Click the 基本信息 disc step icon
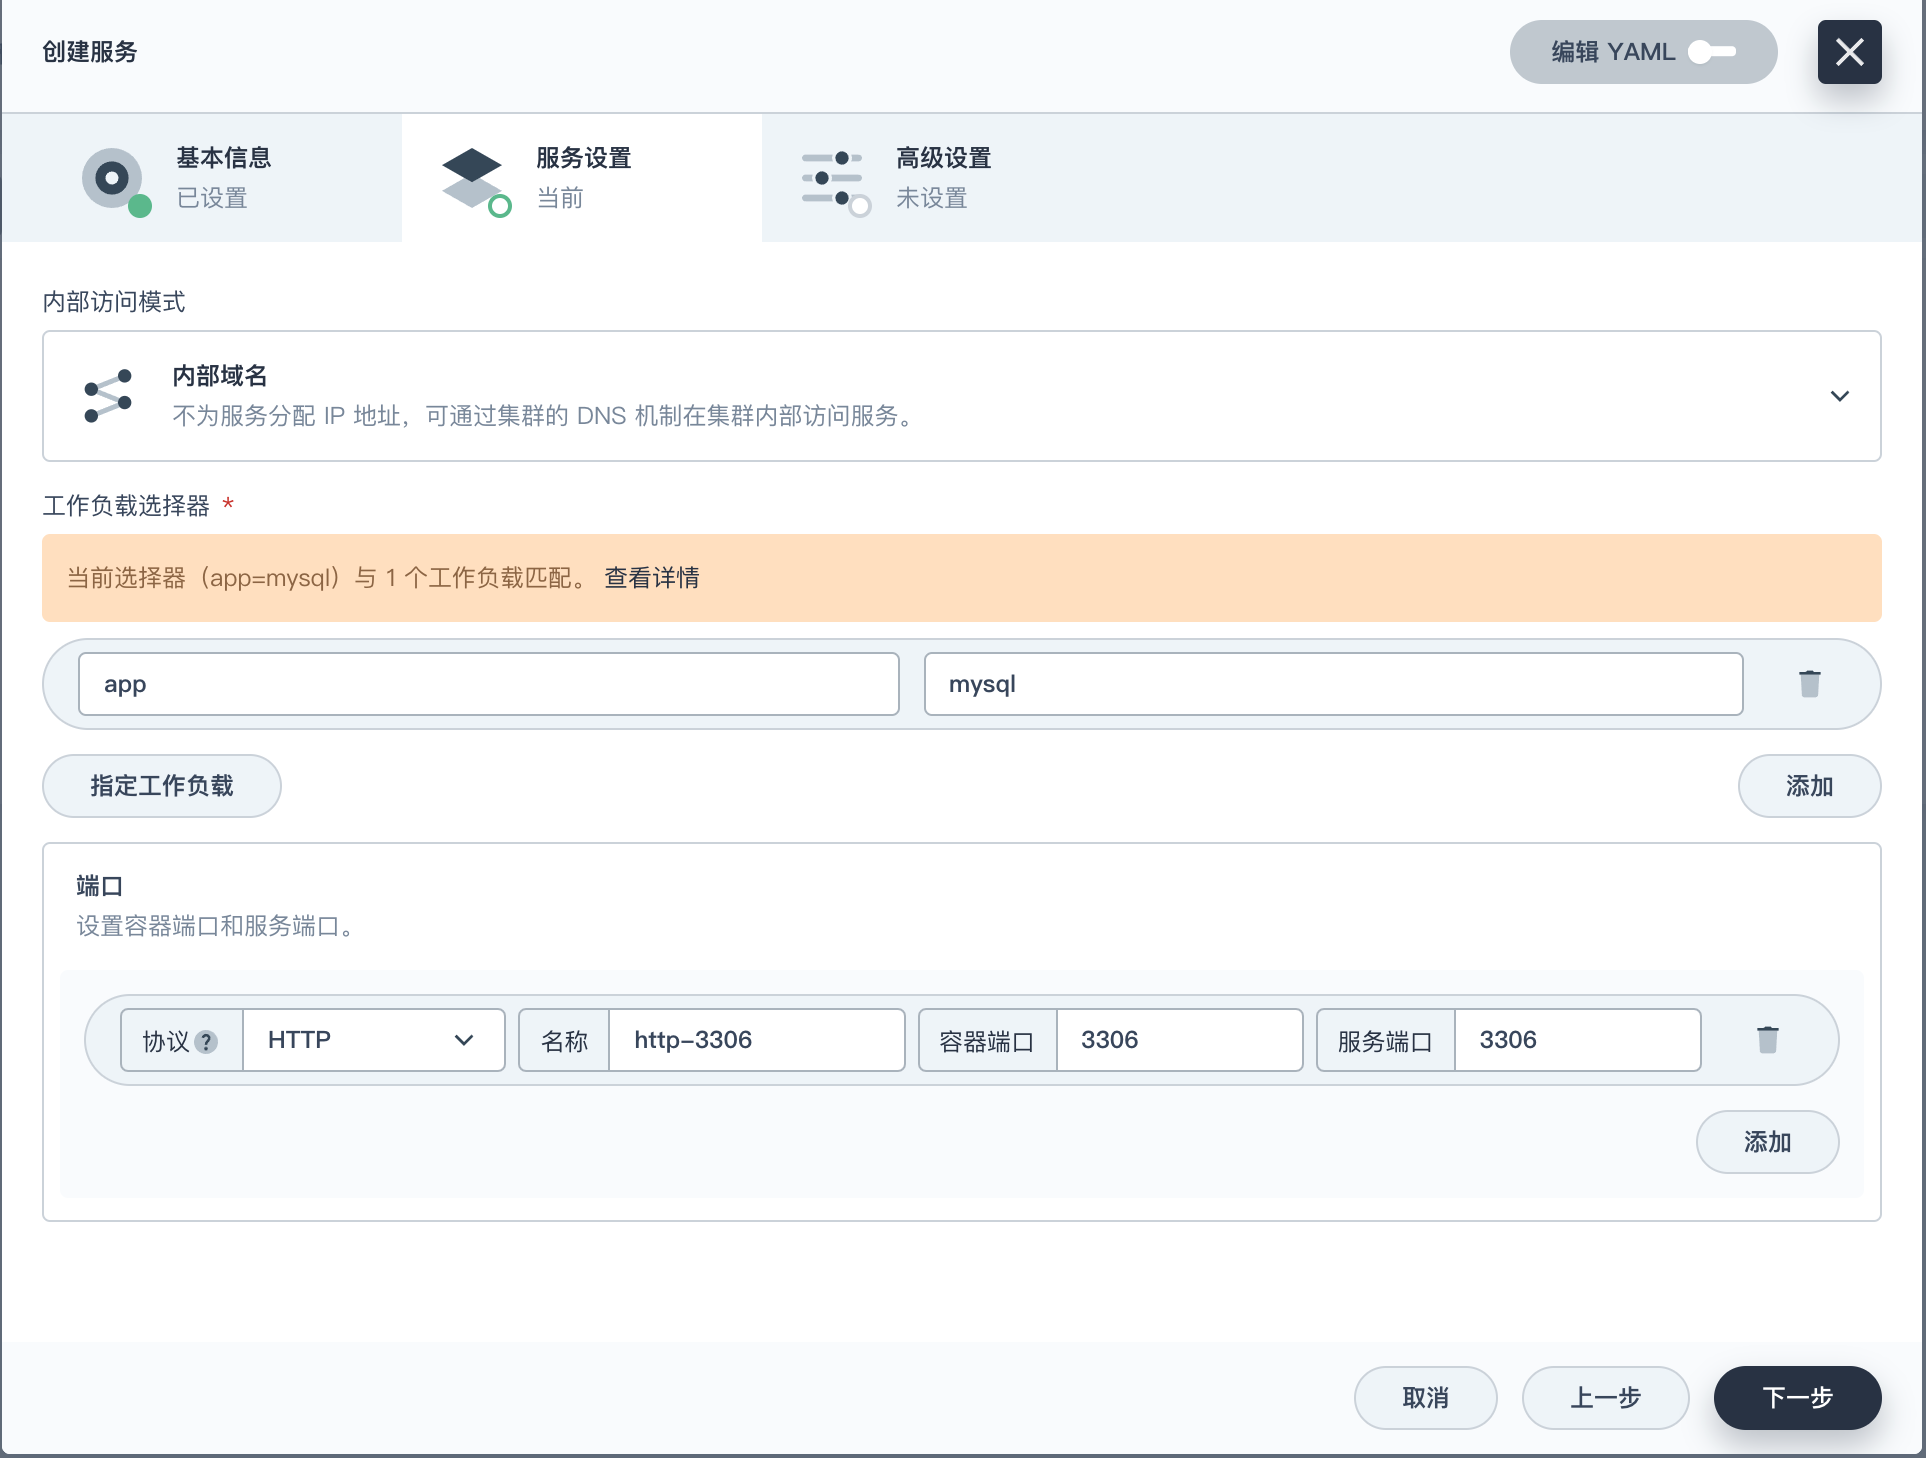Viewport: 1926px width, 1458px height. (114, 180)
